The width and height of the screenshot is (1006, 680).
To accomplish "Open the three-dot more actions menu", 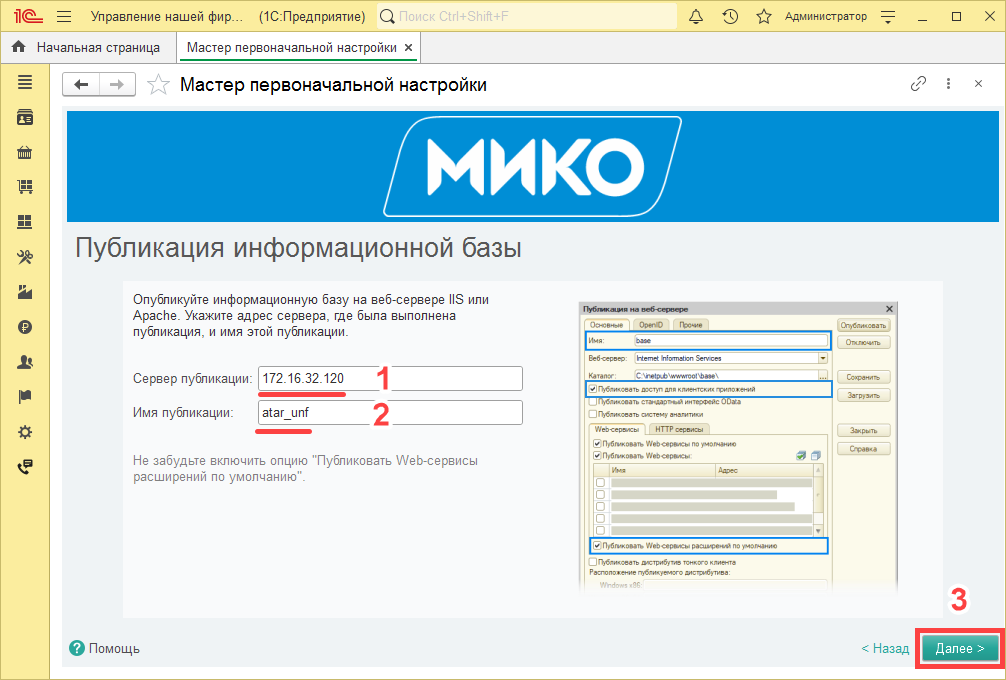I will click(x=948, y=85).
